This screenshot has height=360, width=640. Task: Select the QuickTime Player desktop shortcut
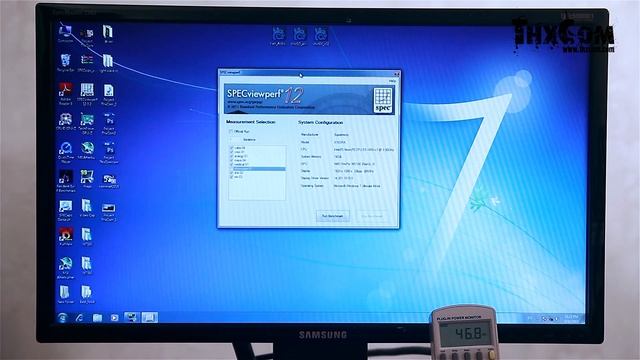[65, 153]
